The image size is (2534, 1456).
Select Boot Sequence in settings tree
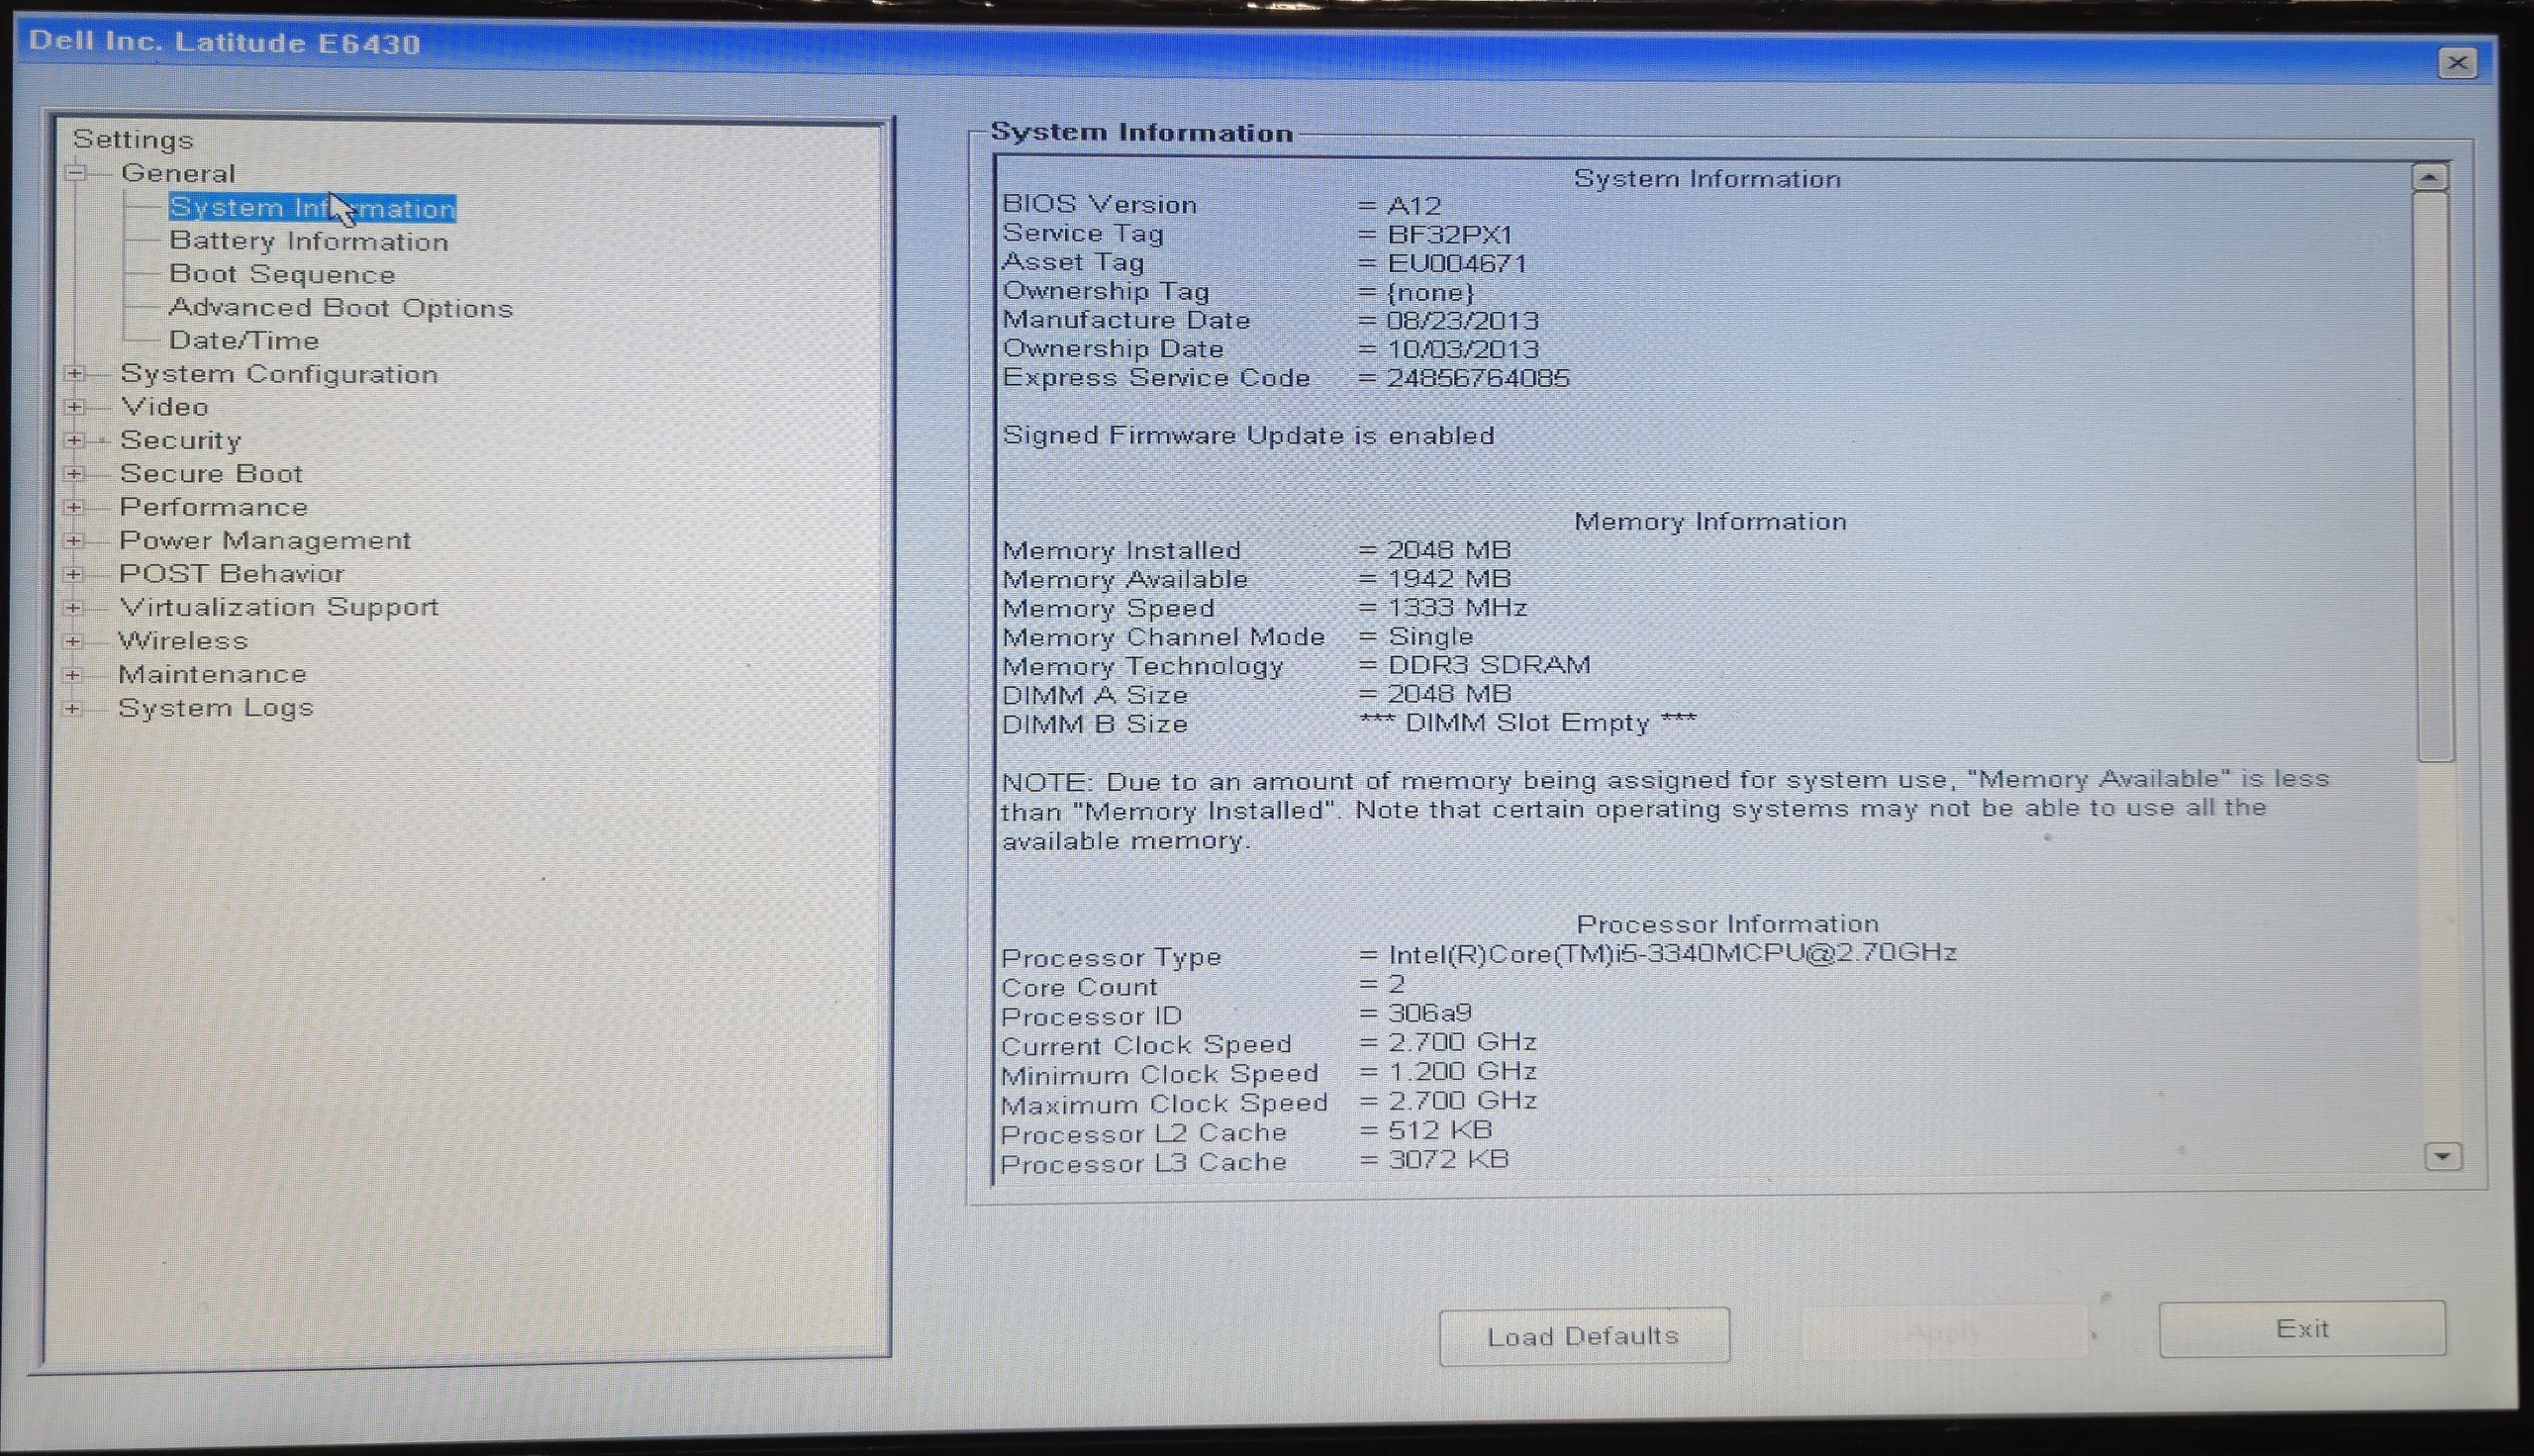(x=282, y=275)
